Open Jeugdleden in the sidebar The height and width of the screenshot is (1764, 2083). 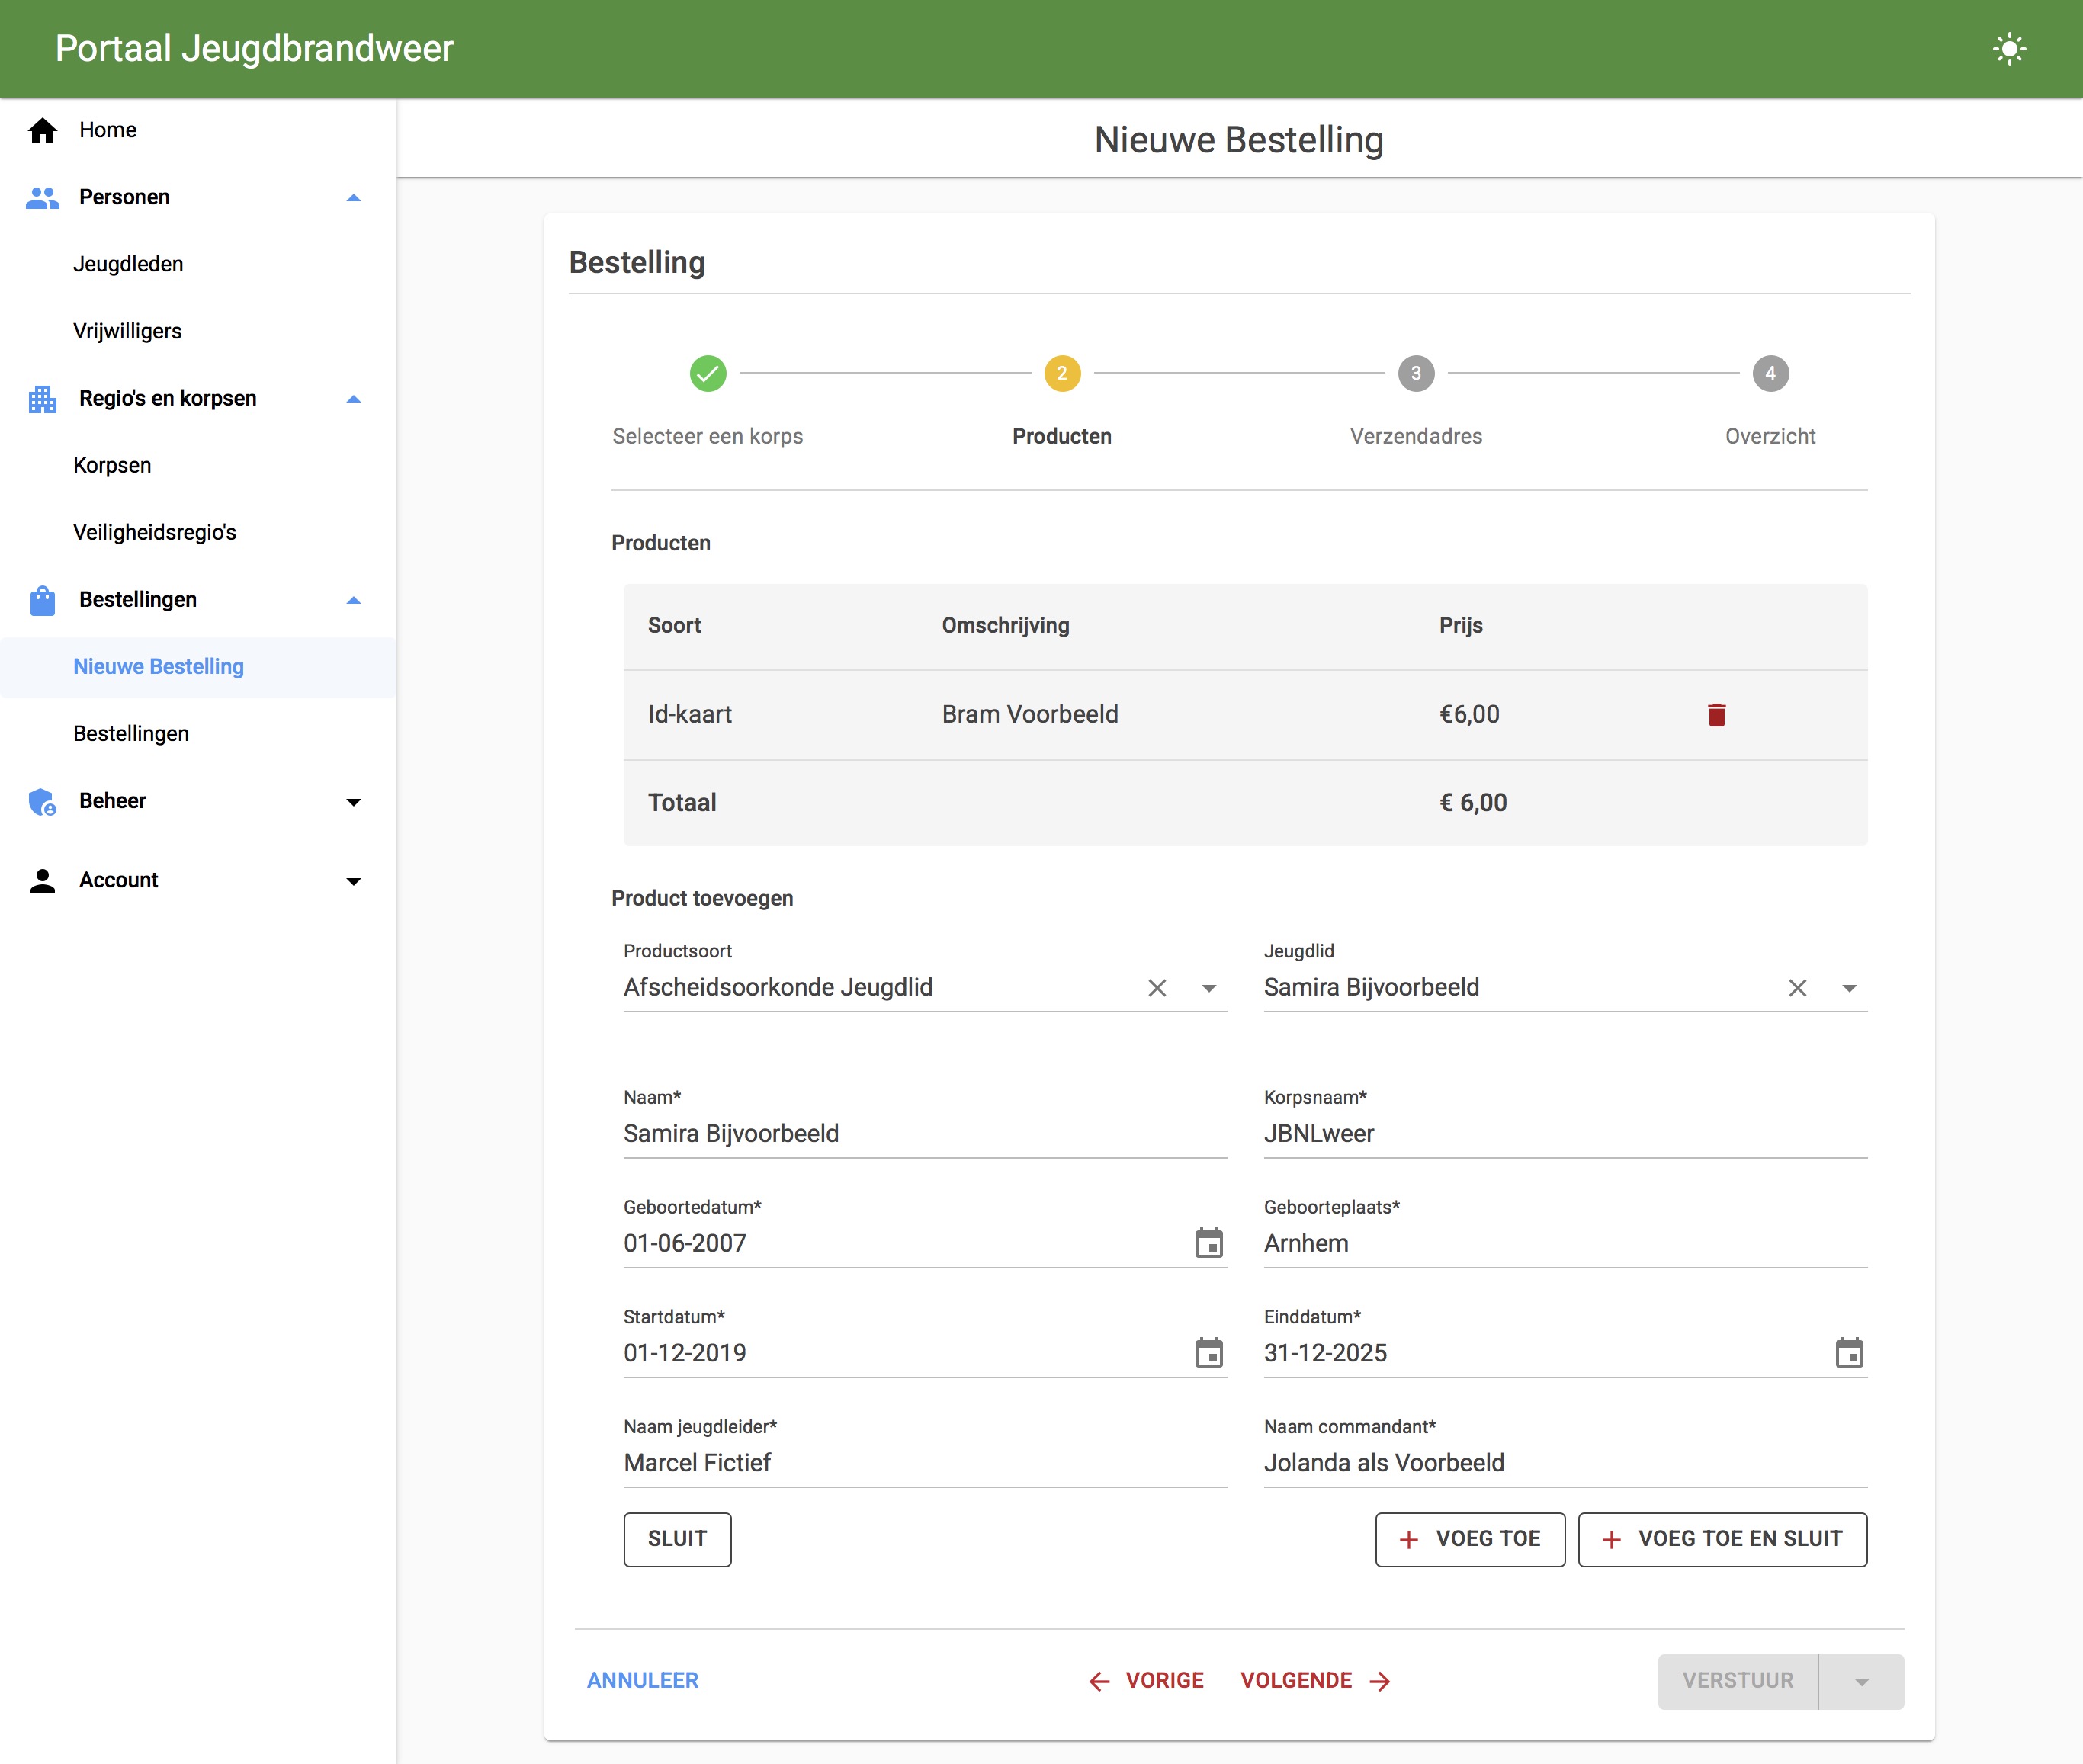click(x=128, y=264)
